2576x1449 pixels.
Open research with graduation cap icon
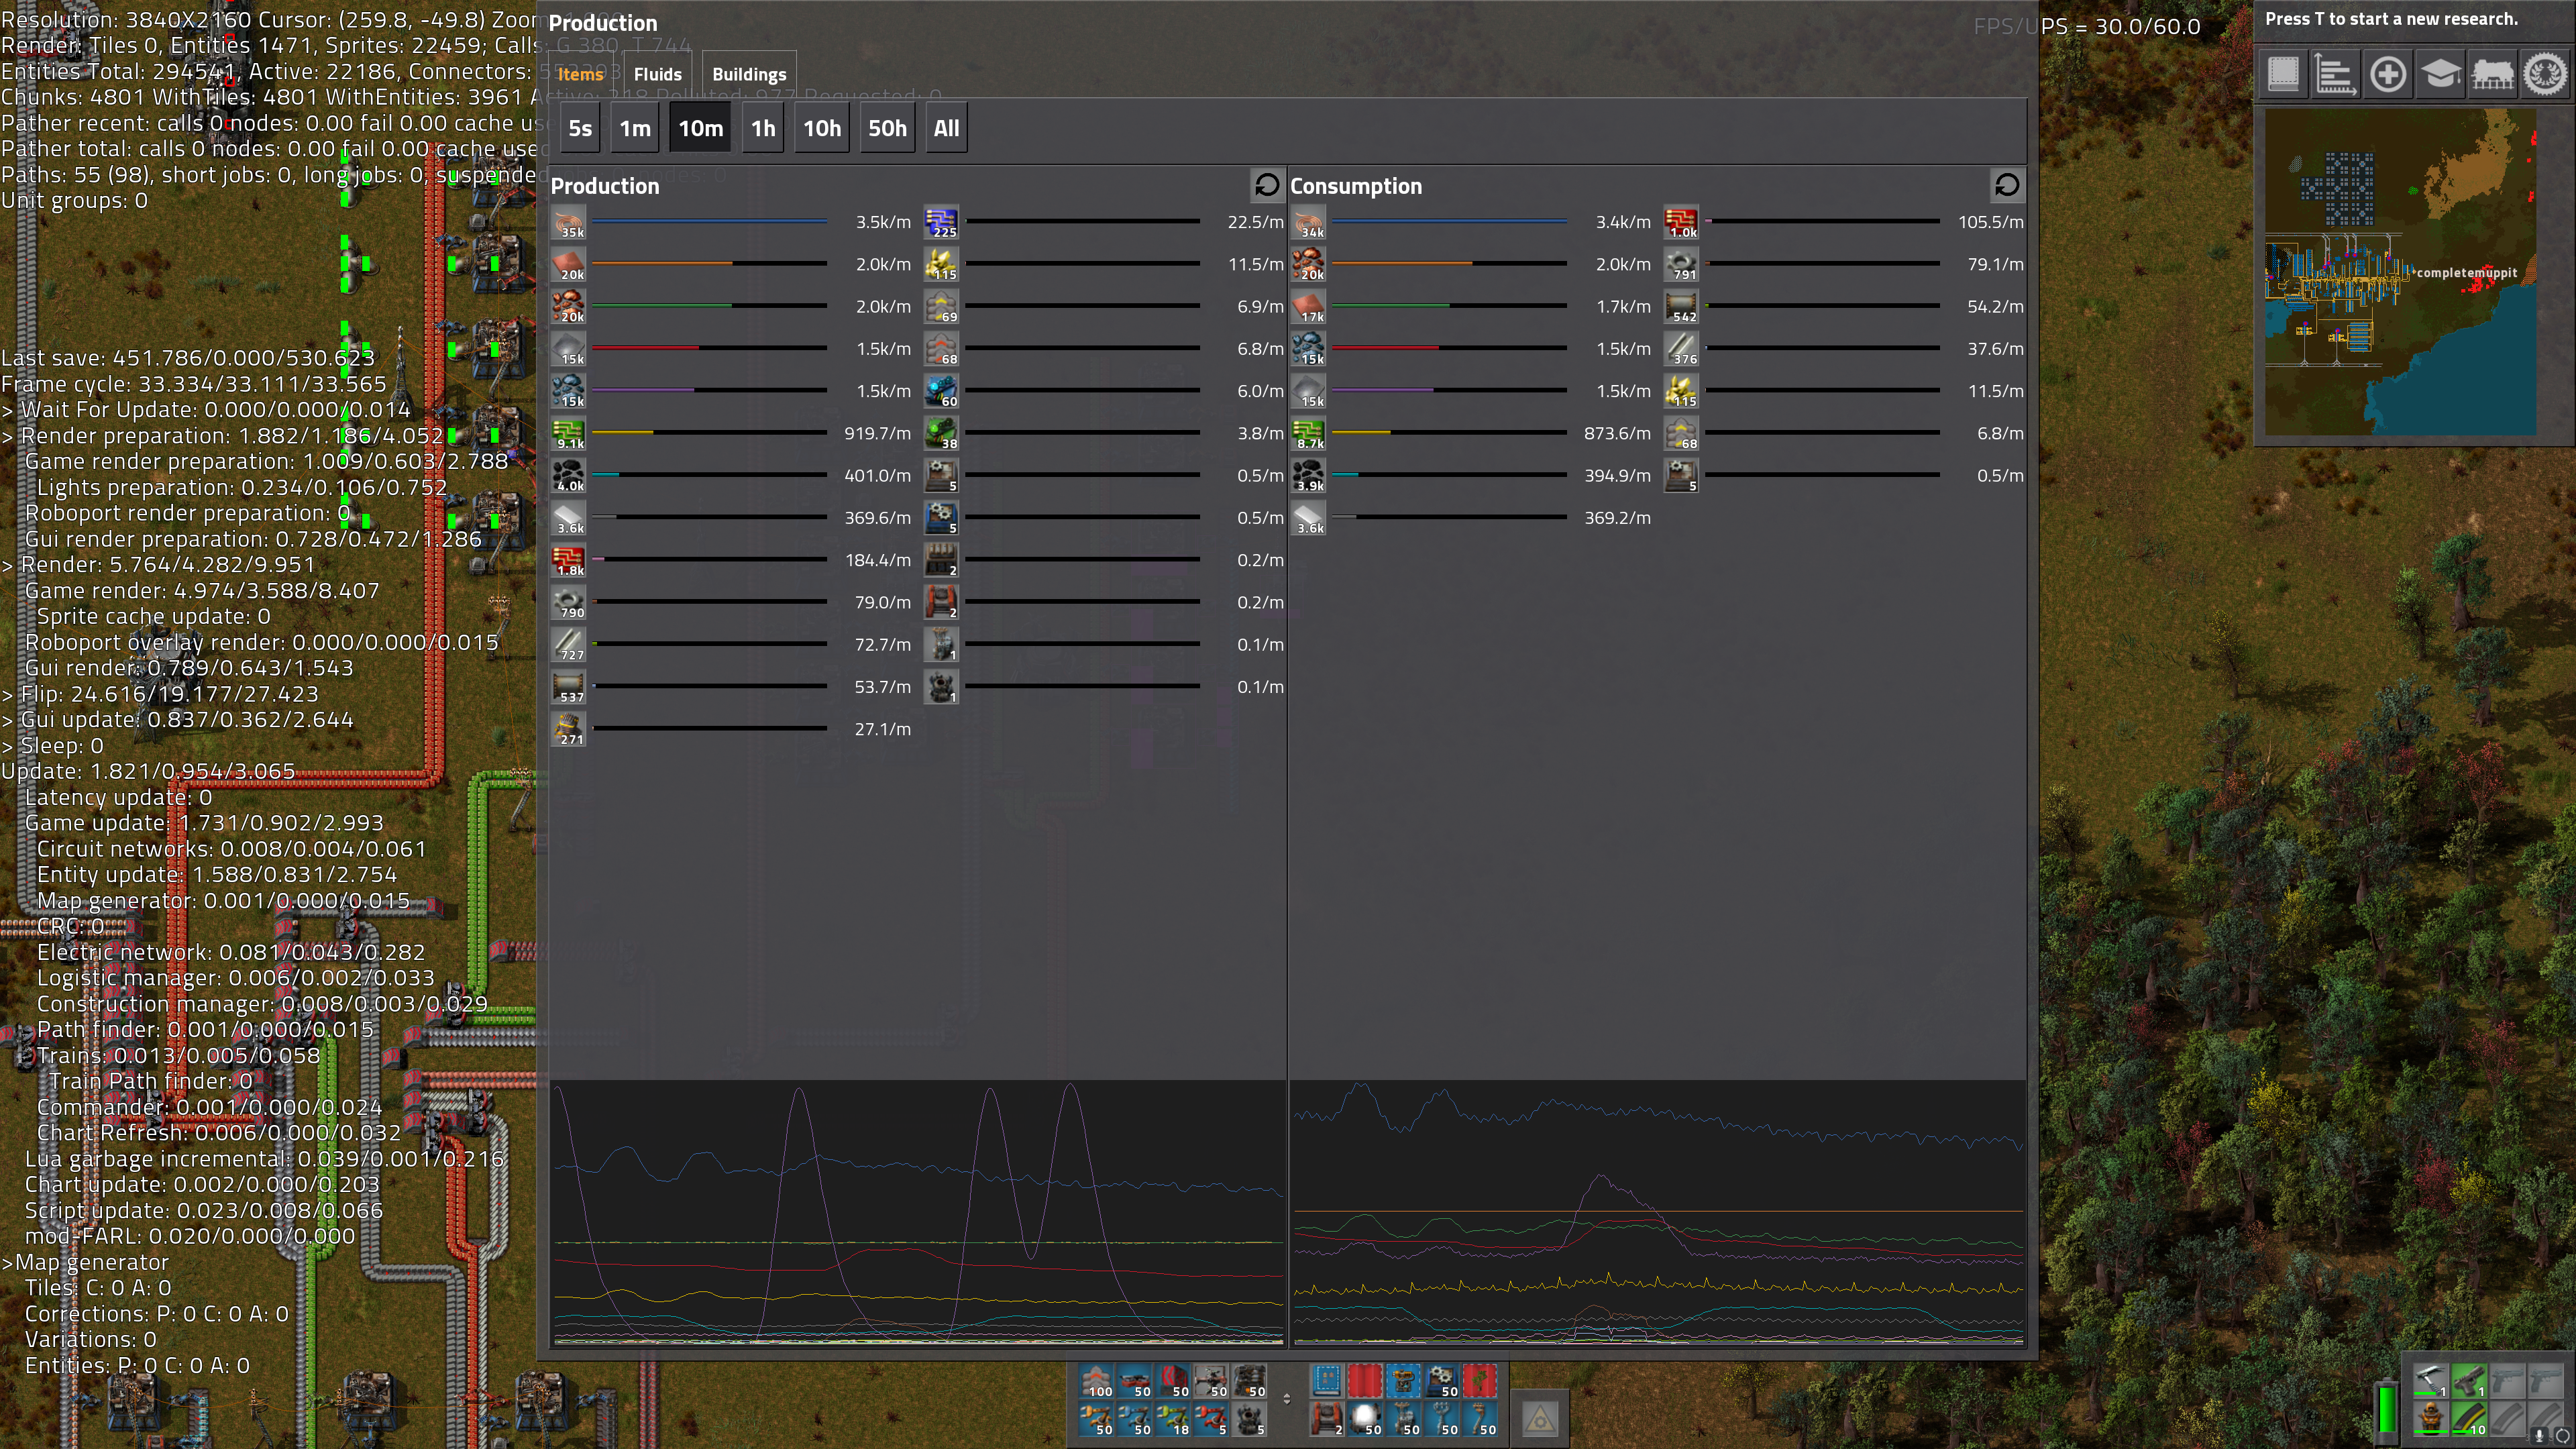pos(2440,75)
